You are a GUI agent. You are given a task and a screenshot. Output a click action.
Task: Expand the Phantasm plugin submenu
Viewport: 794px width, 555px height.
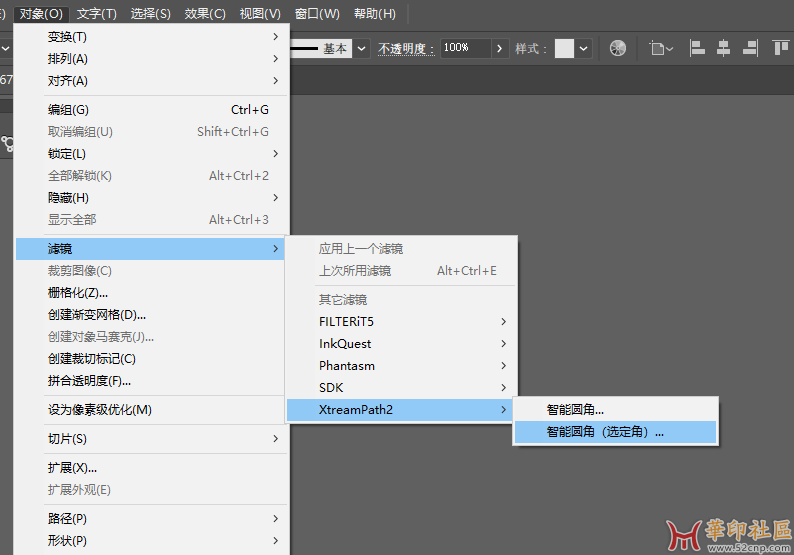(x=401, y=366)
